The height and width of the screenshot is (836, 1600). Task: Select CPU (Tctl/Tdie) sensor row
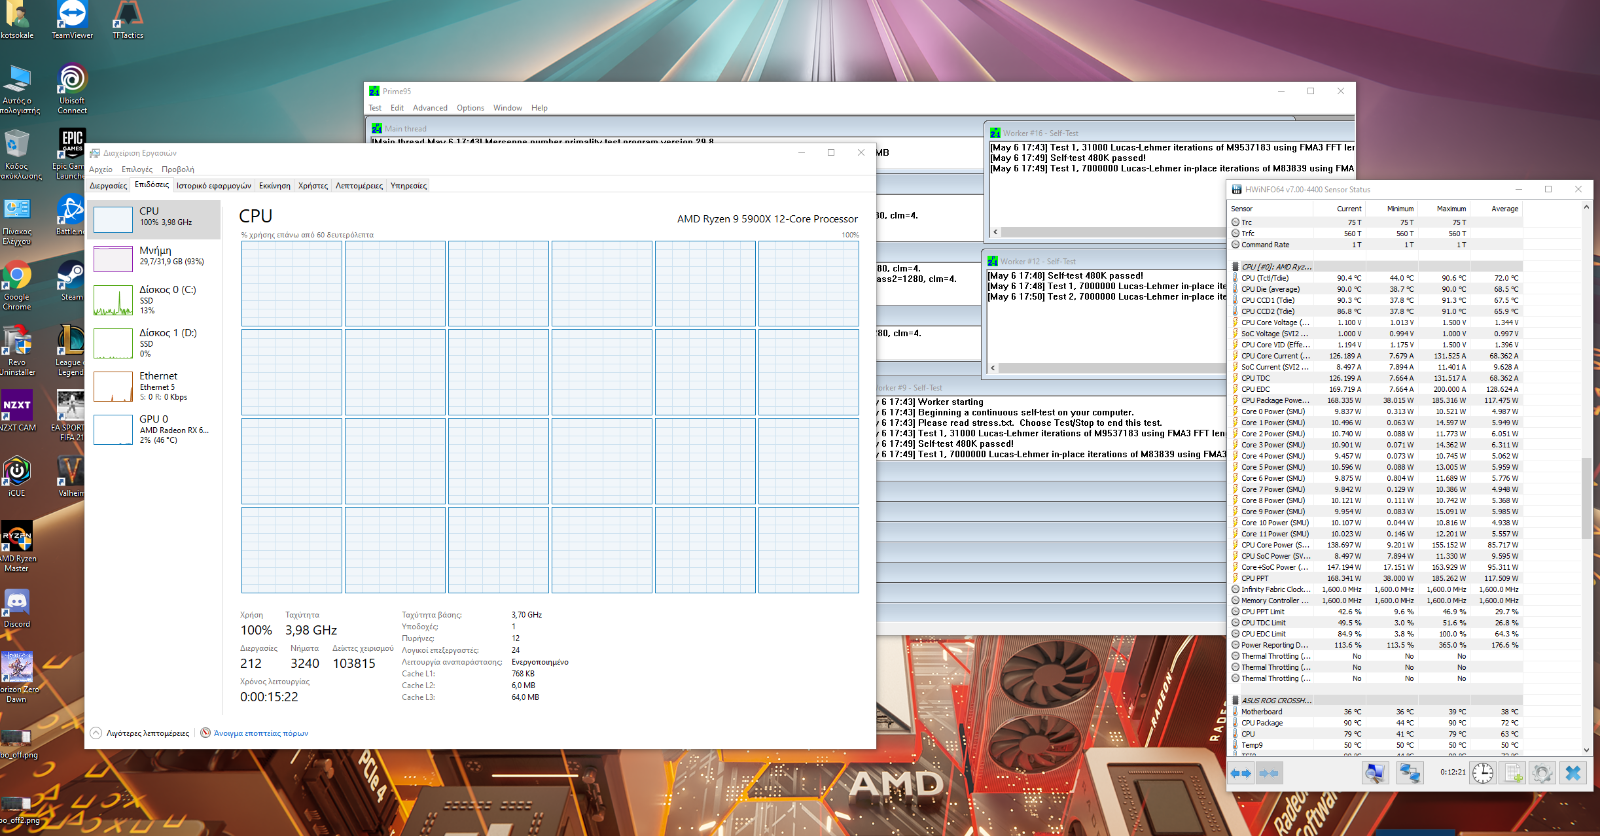coord(1375,278)
